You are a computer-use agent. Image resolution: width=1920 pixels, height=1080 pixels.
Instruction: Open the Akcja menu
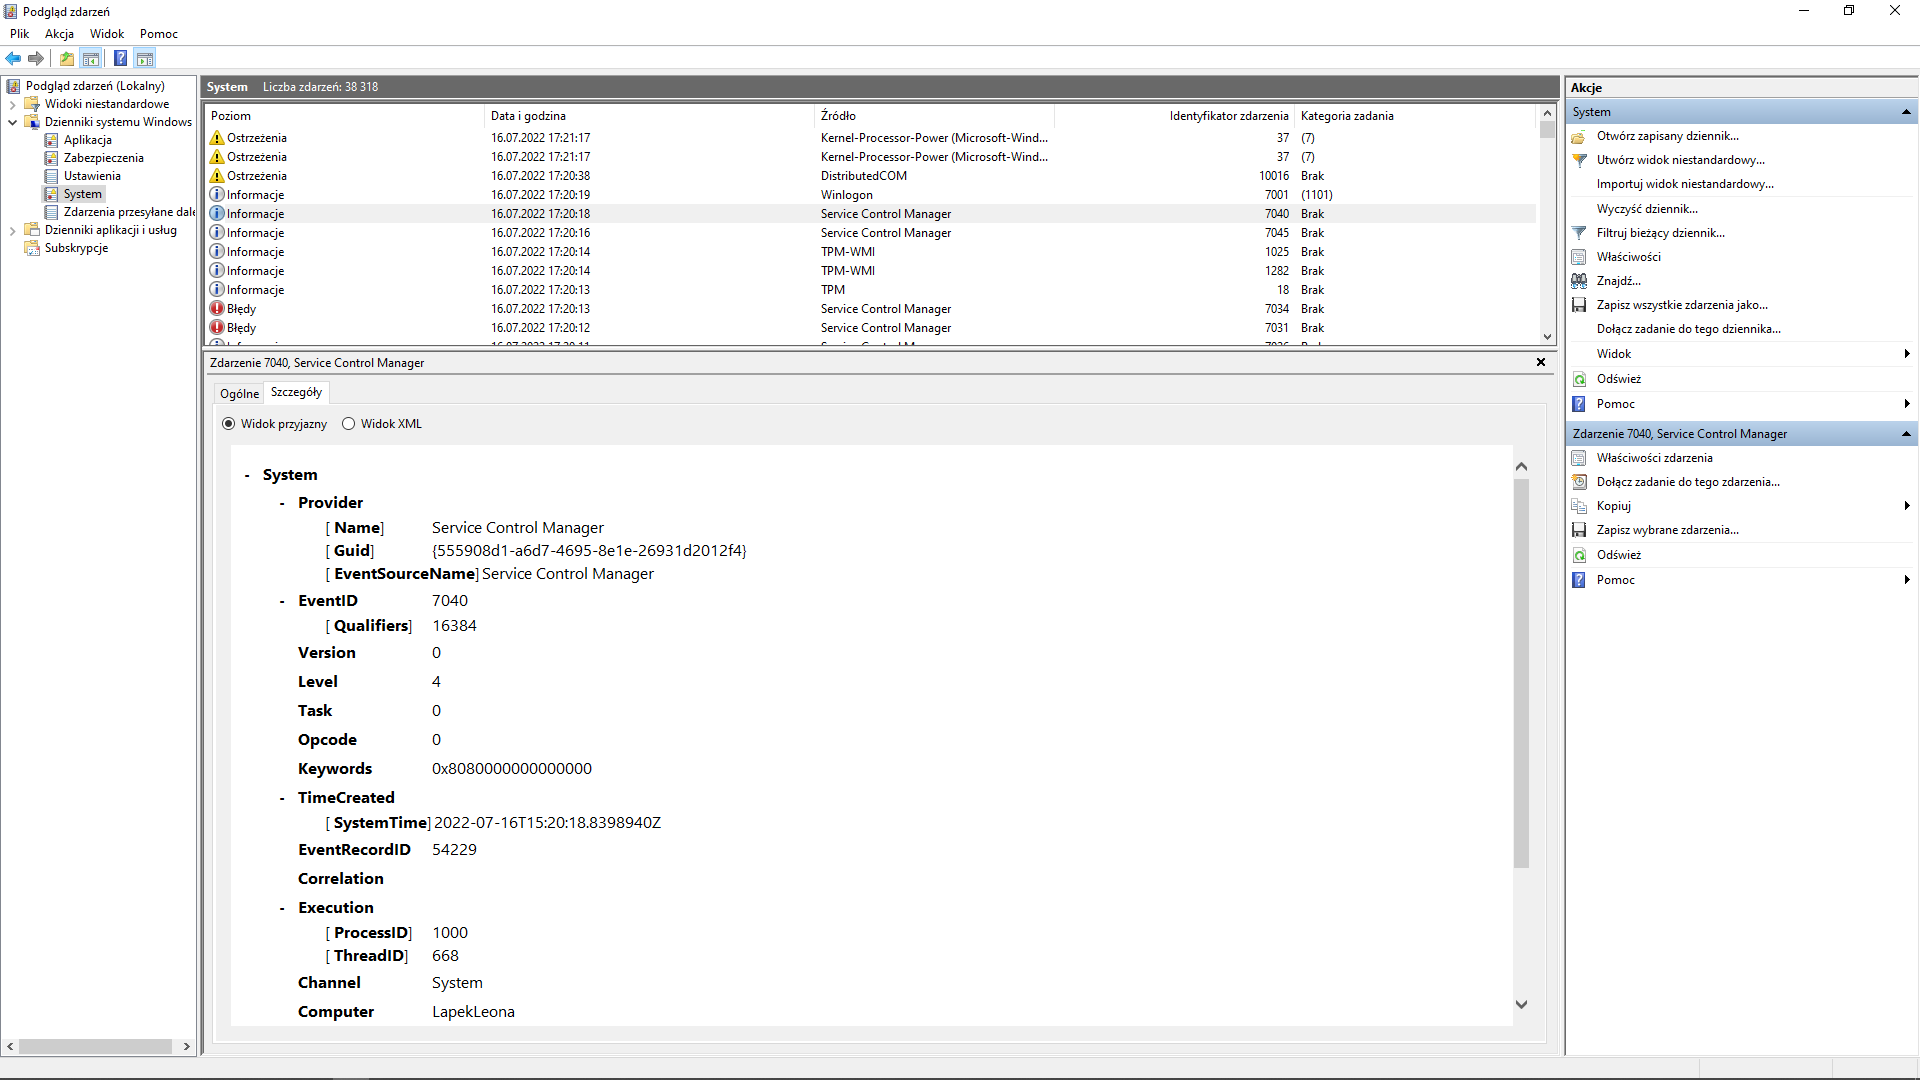(x=59, y=34)
